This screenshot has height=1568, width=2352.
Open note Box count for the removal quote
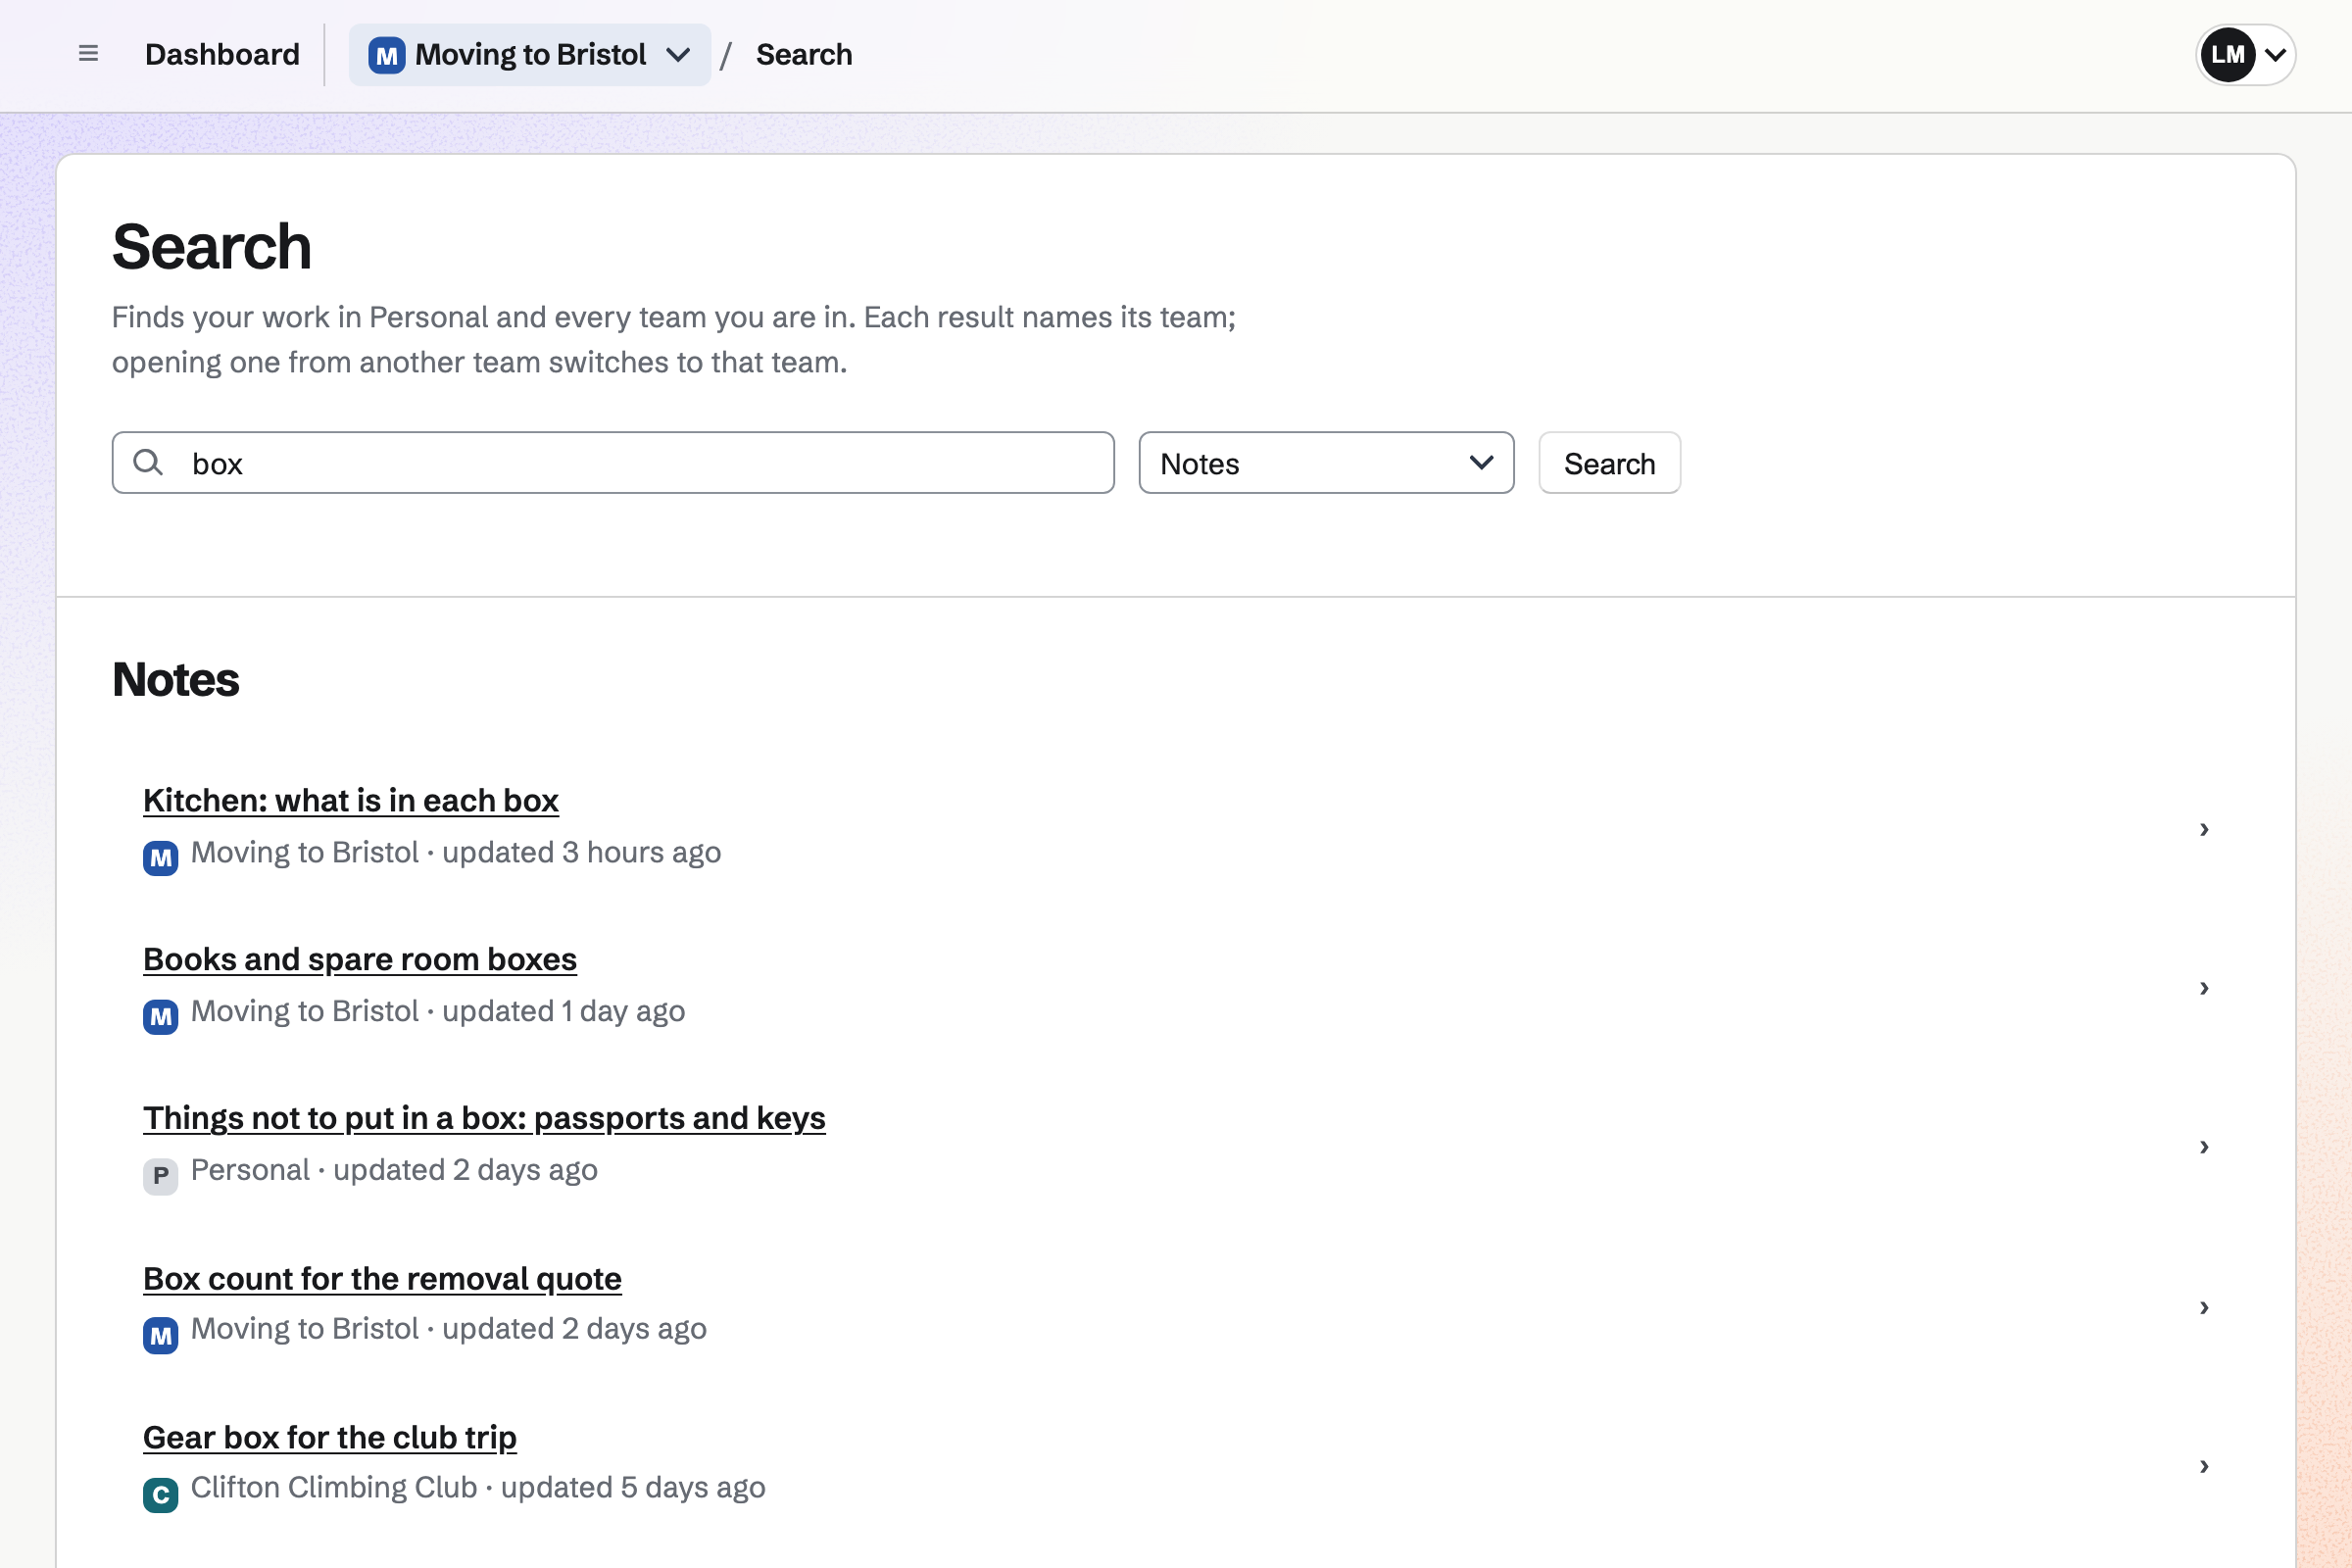click(x=382, y=1278)
